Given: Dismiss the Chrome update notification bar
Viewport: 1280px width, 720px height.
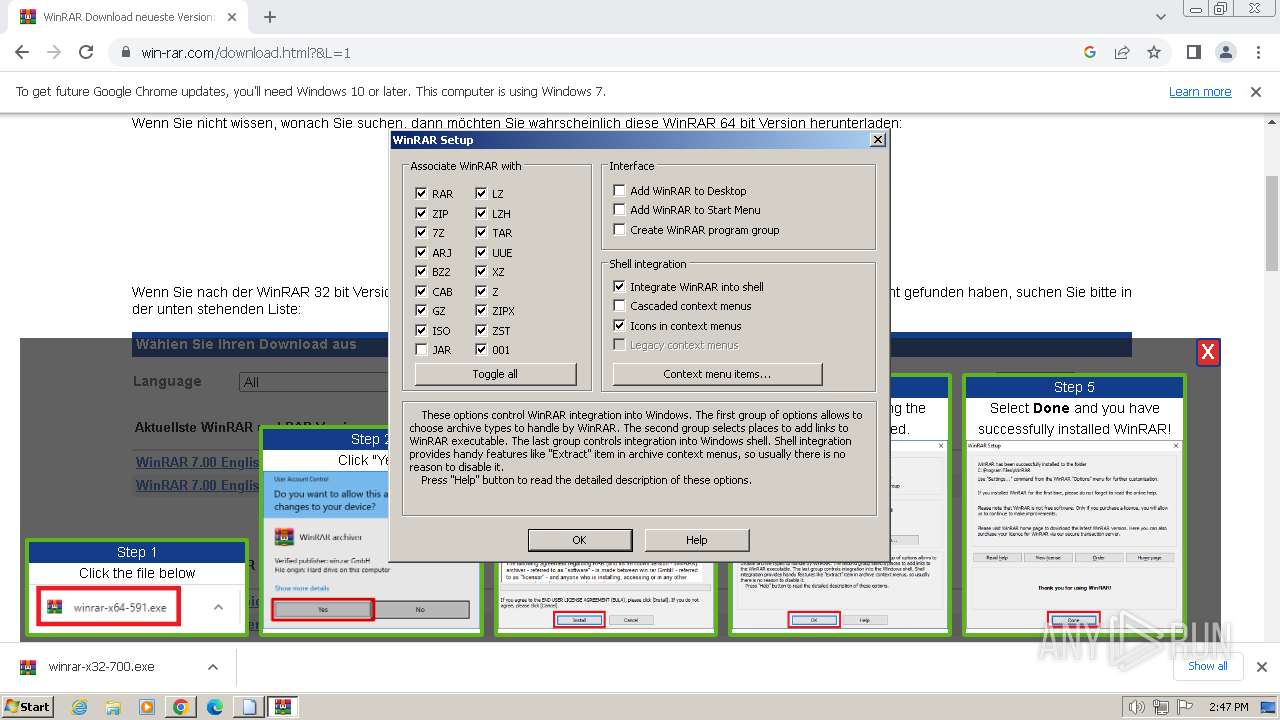Looking at the screenshot, I should tap(1256, 92).
